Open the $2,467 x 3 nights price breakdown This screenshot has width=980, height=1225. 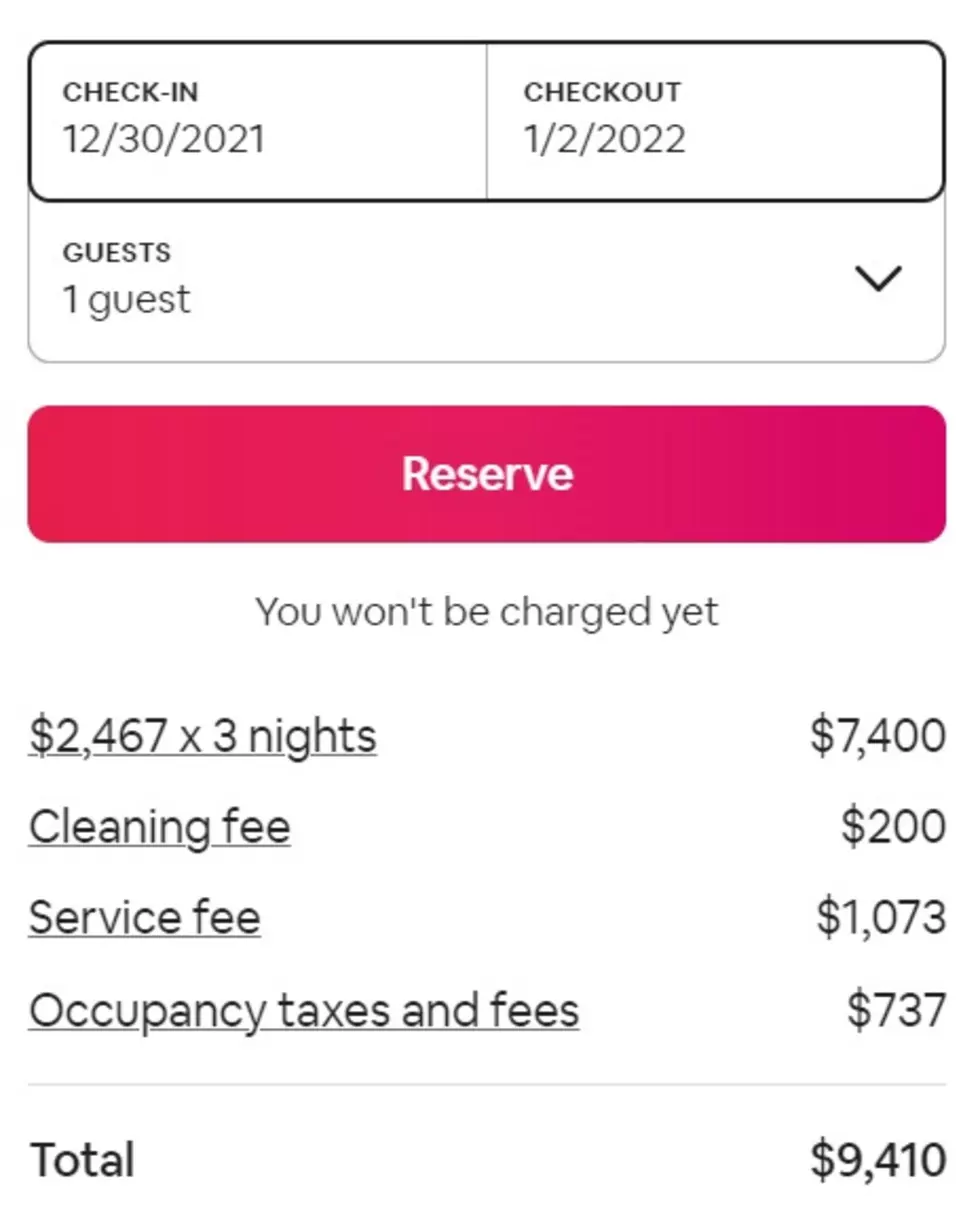pos(203,737)
